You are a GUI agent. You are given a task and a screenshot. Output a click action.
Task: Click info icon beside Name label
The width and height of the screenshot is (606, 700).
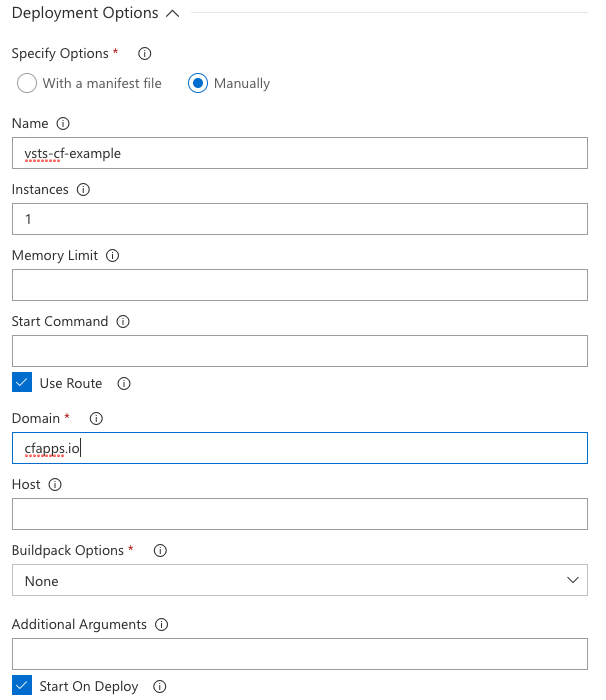[64, 124]
